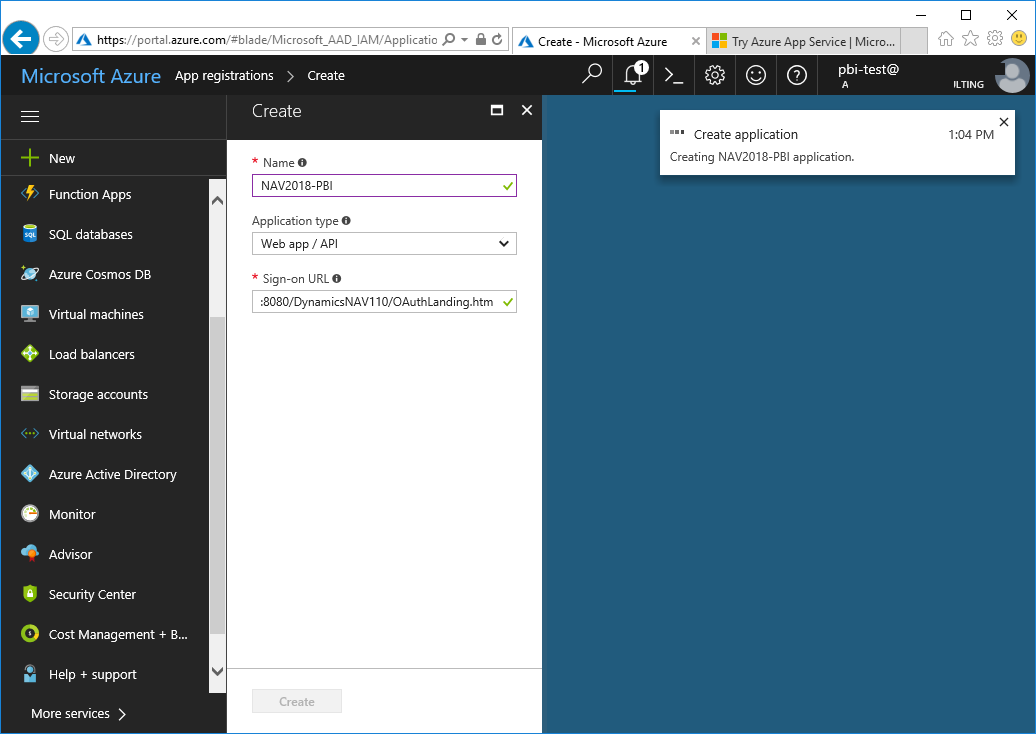Close the Create blade
The image size is (1036, 734).
tap(527, 110)
